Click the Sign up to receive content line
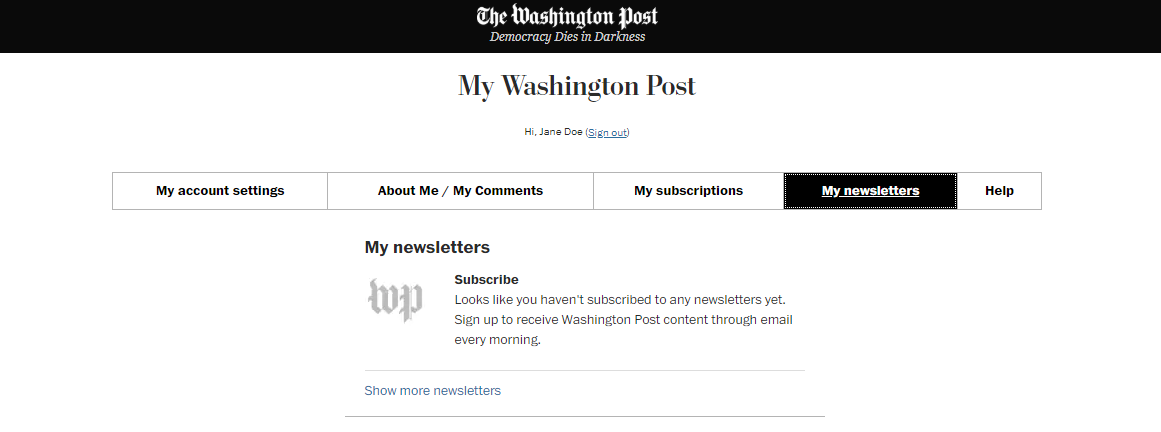Viewport: 1161px width, 432px height. tap(623, 320)
